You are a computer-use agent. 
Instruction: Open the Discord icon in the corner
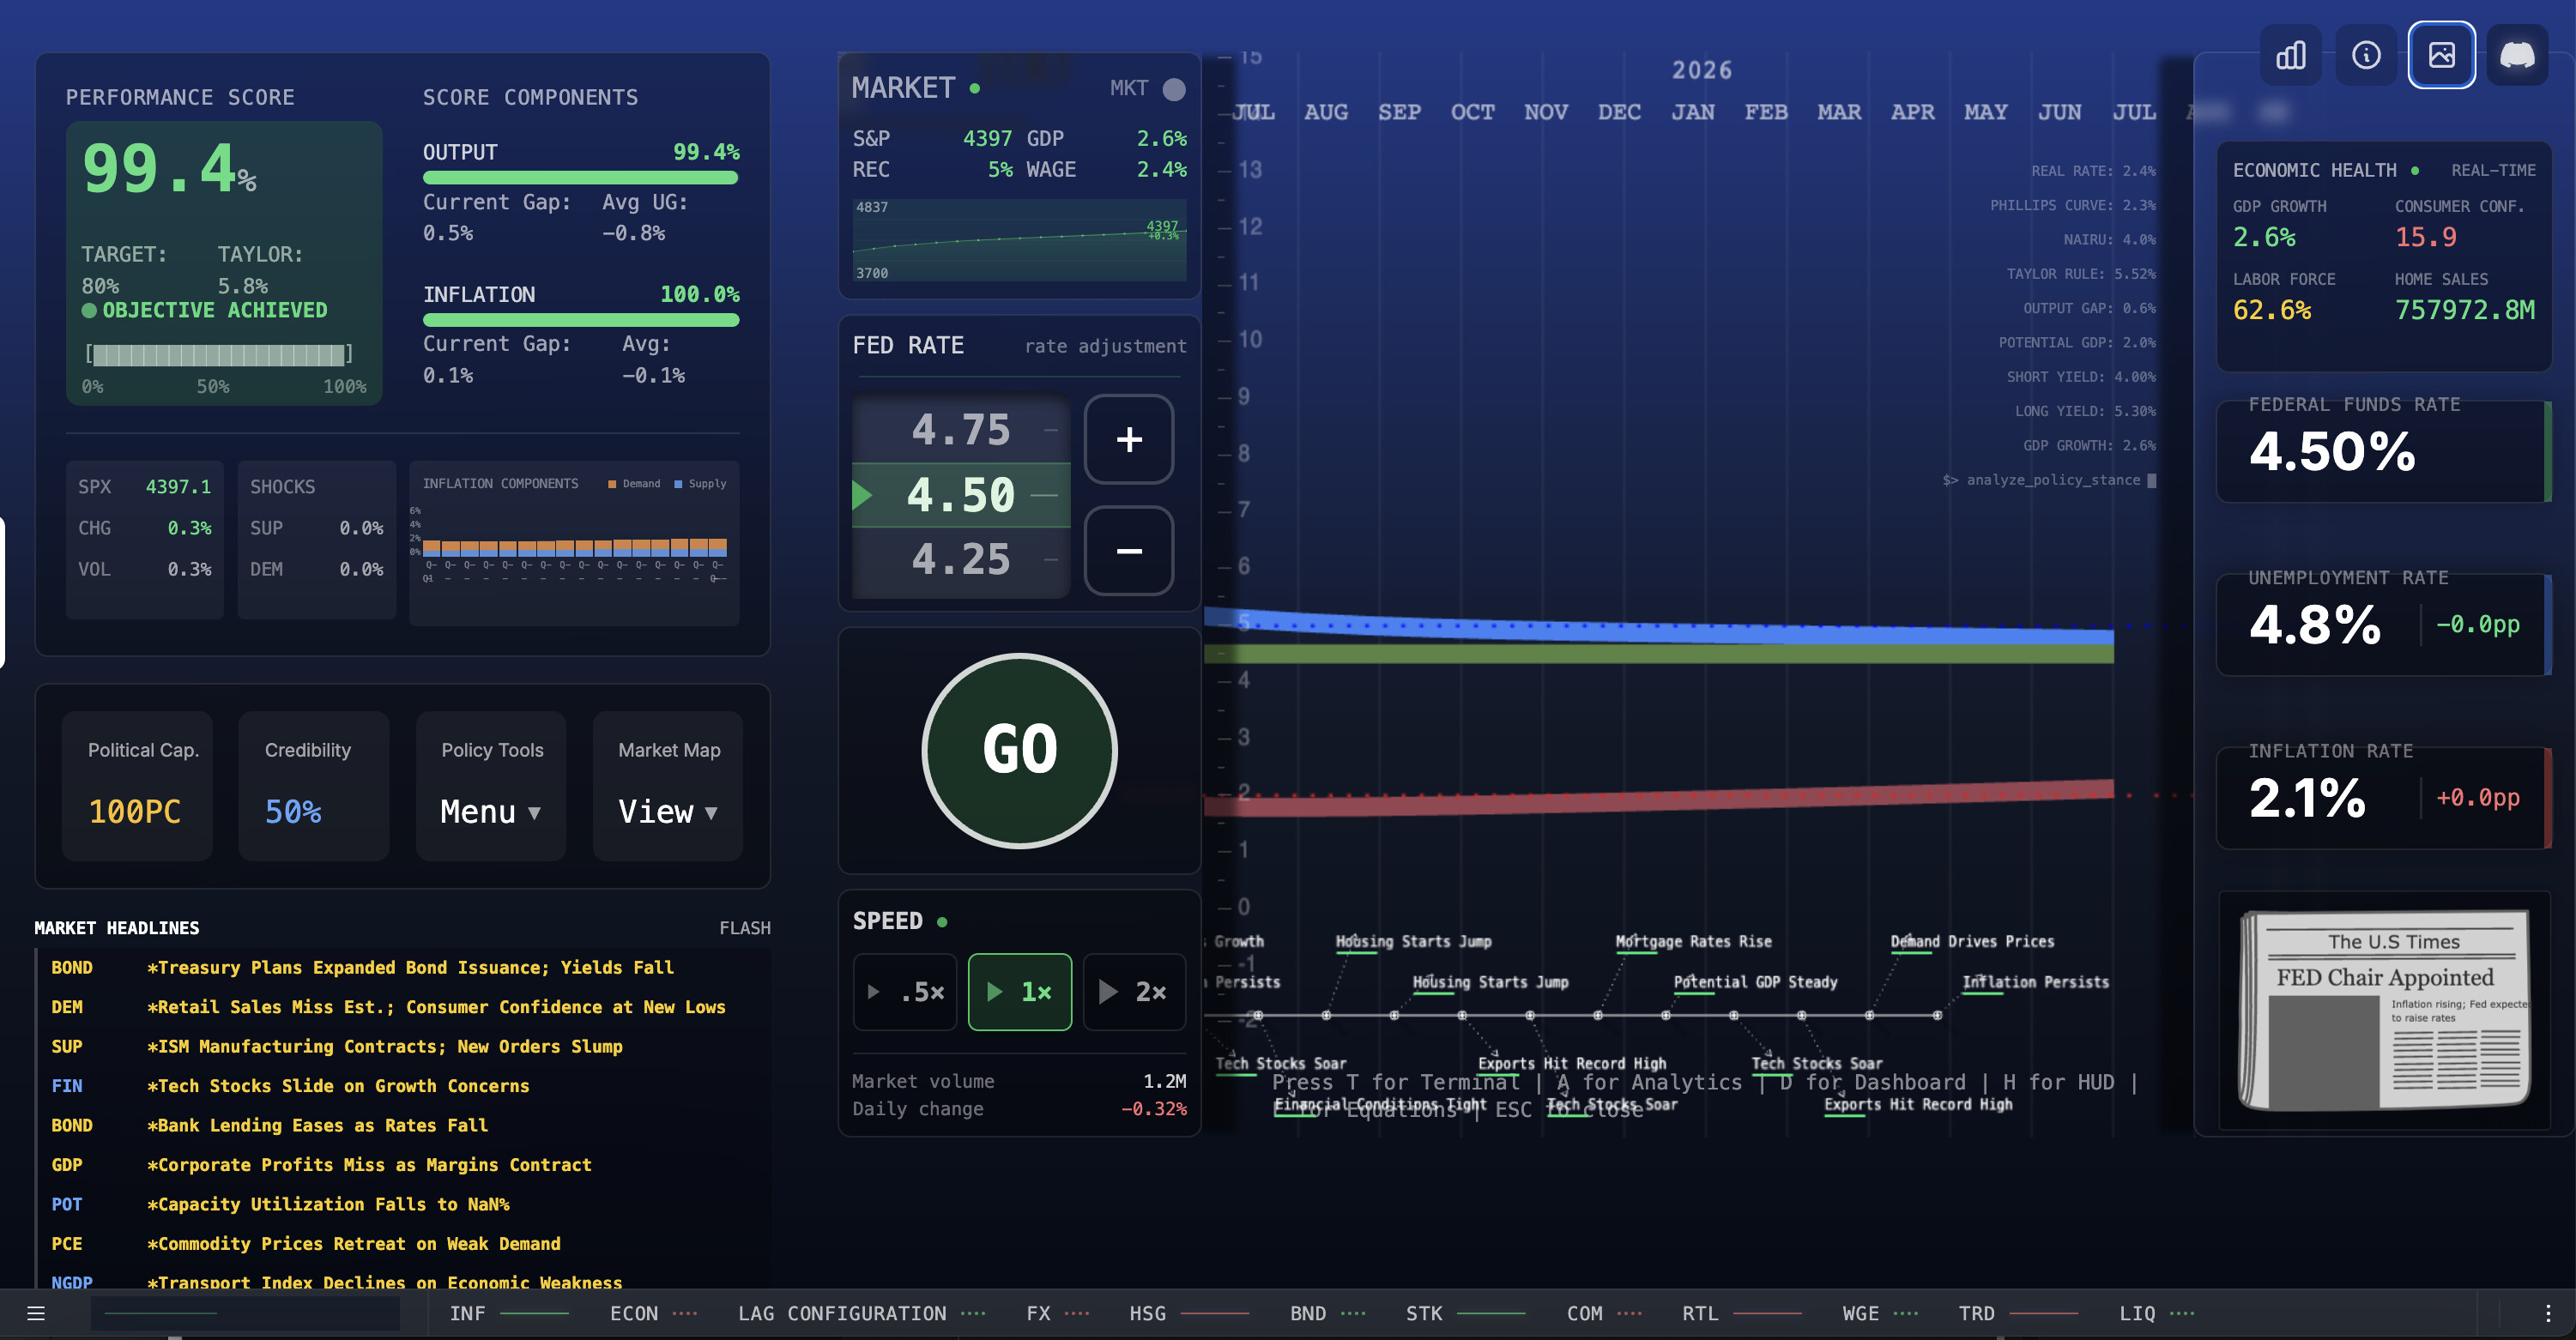pos(2518,55)
